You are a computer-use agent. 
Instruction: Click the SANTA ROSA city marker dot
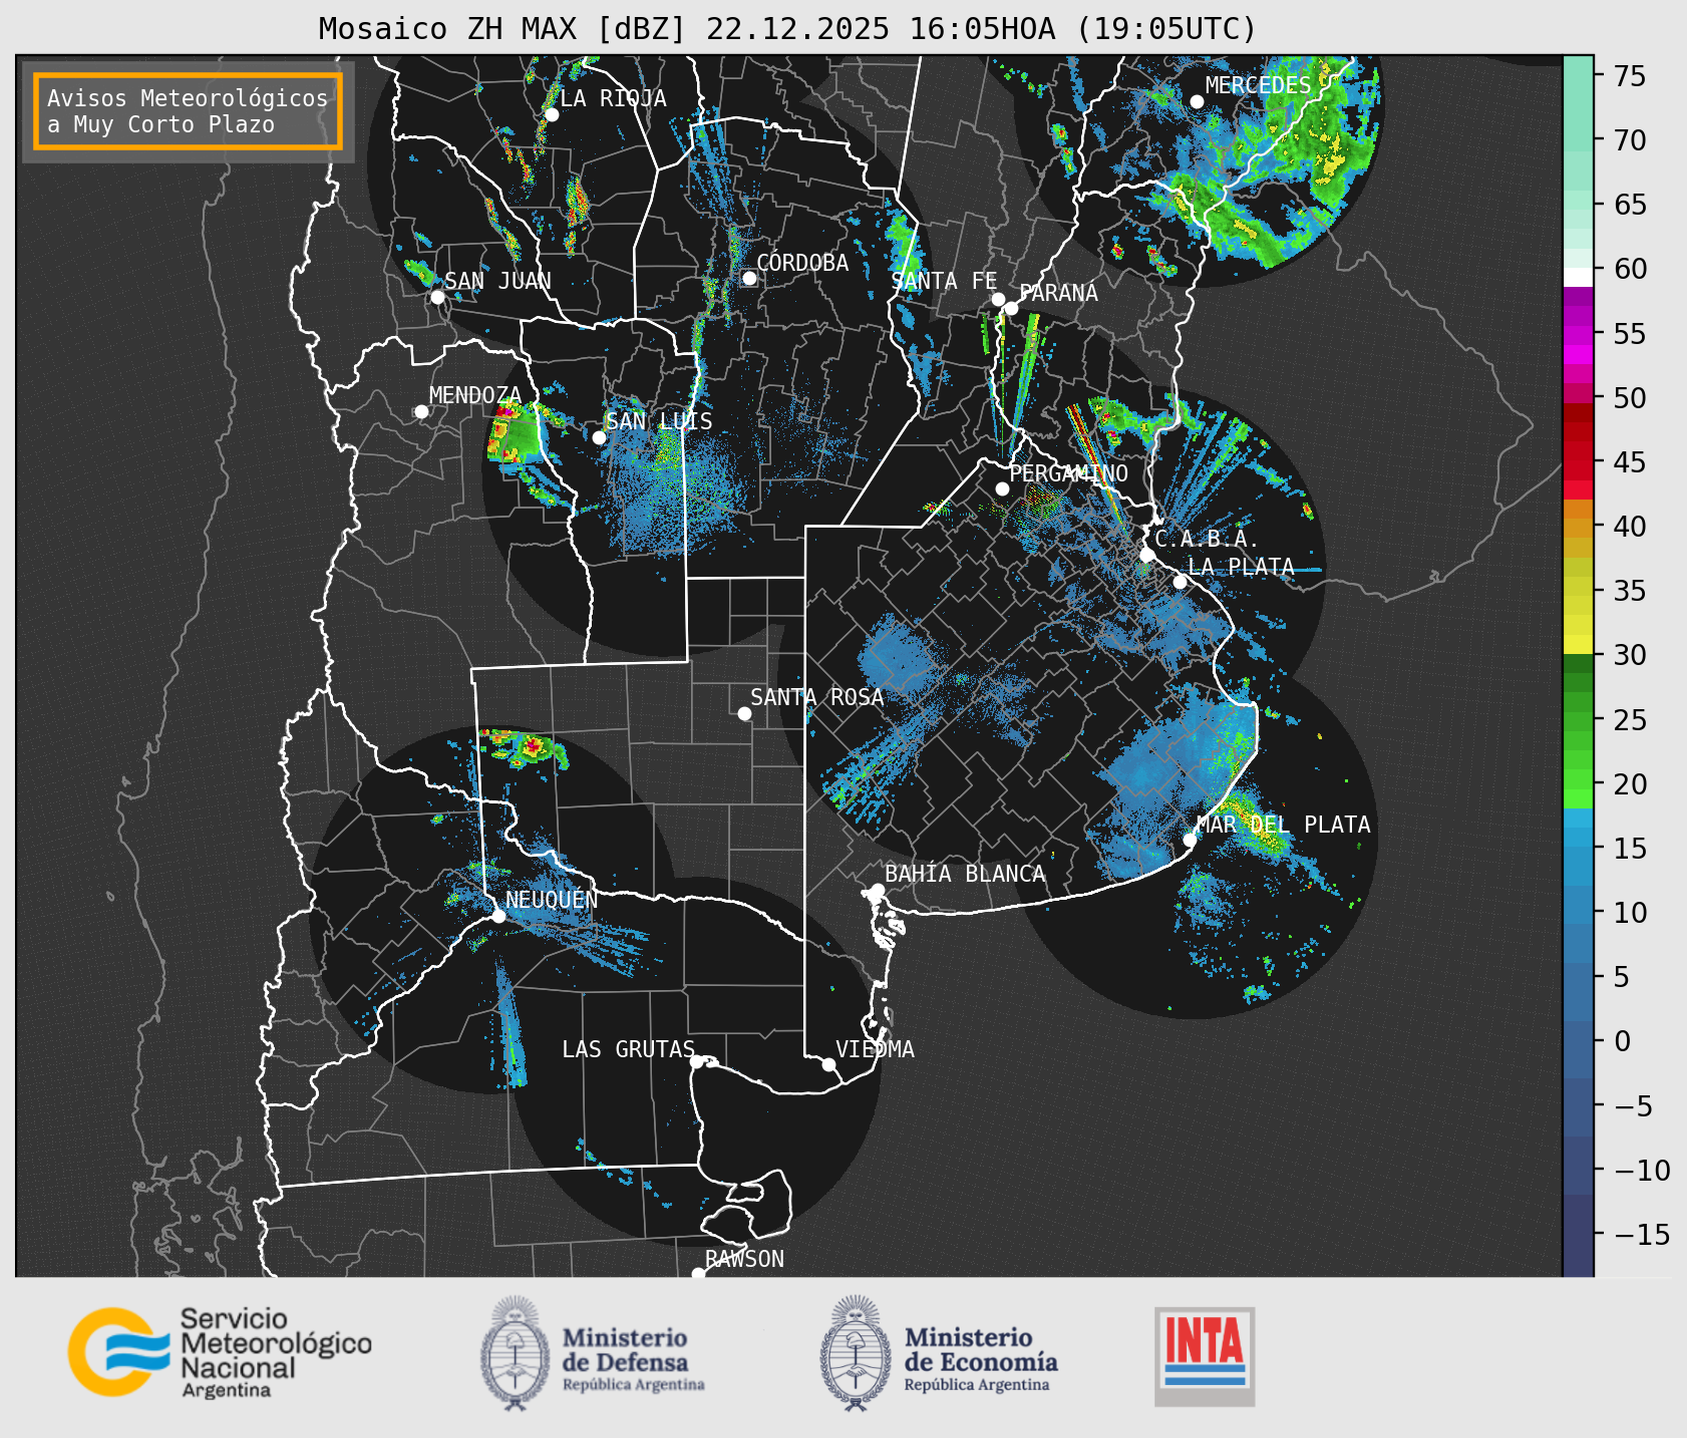tap(744, 713)
